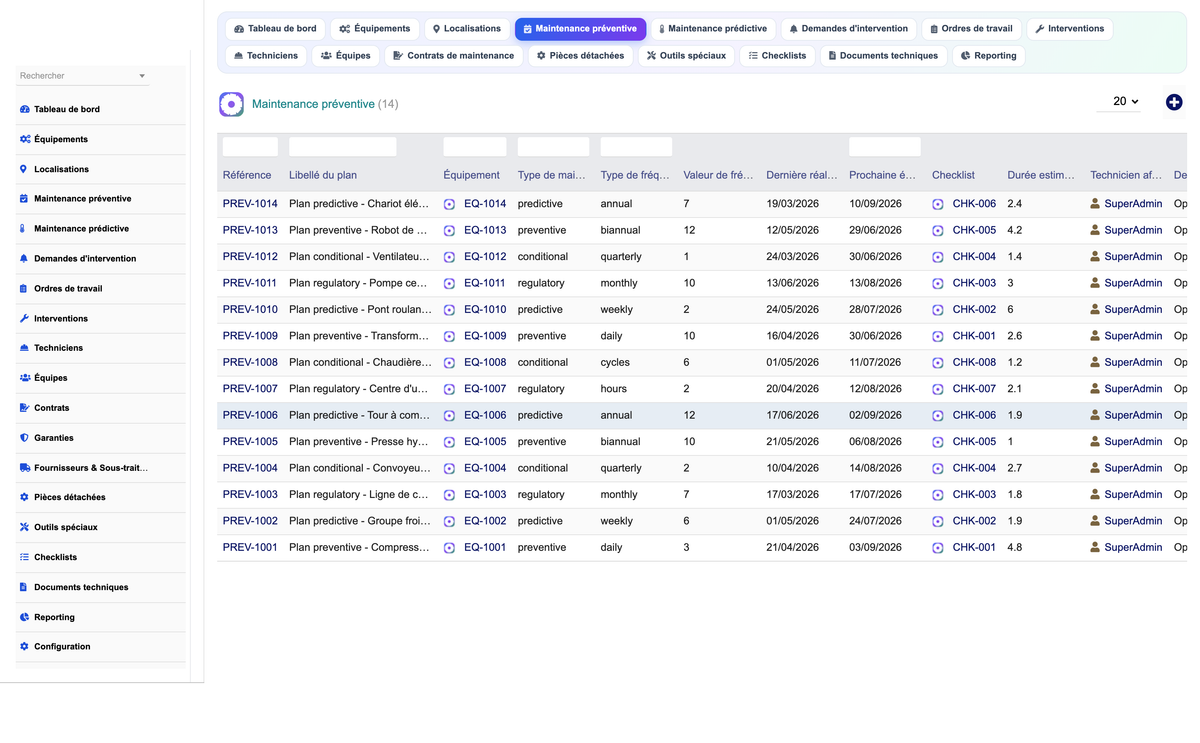1200x743 pixels.
Task: Click hard hat icon beside sidebar Techniciens
Action: tap(24, 348)
